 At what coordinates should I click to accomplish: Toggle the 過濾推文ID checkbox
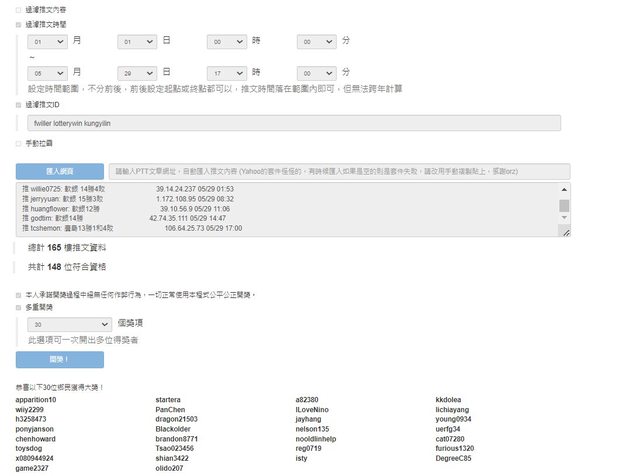[x=18, y=104]
